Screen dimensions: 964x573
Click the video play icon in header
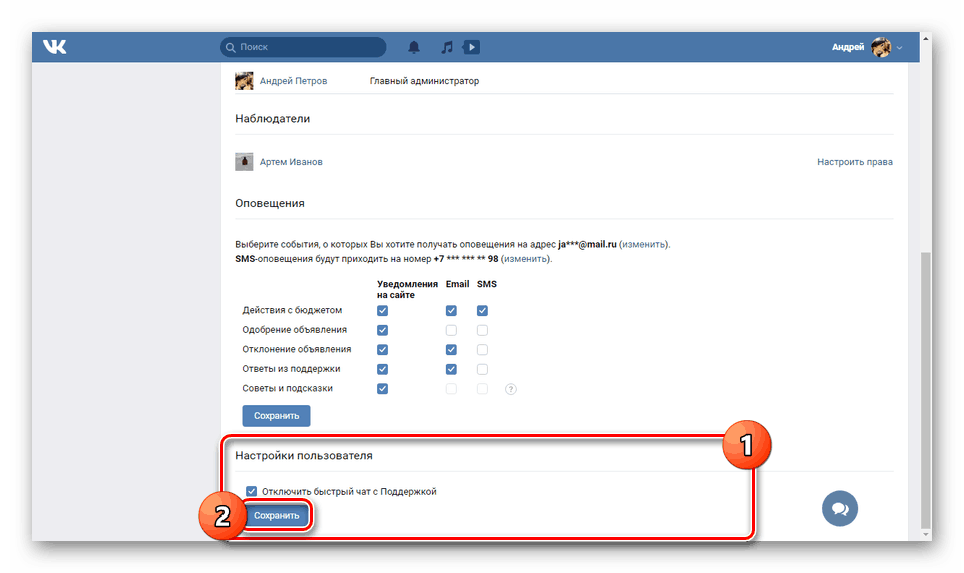[x=472, y=47]
